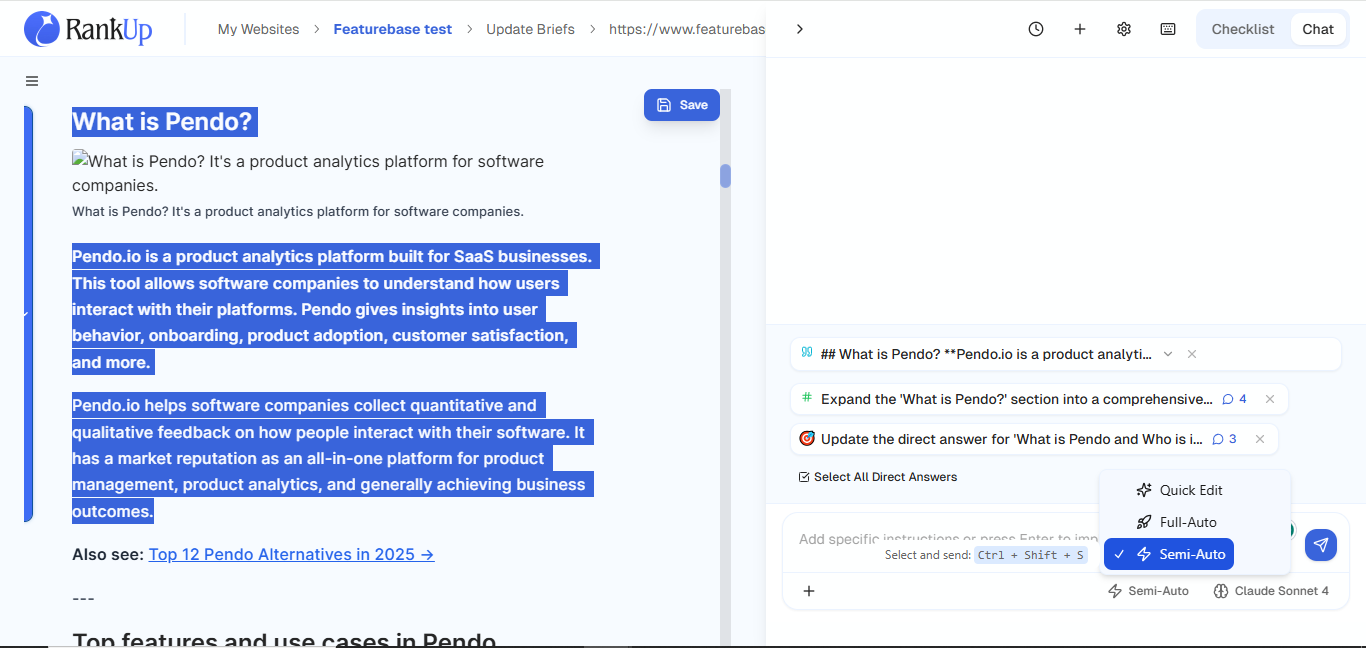The height and width of the screenshot is (648, 1366).
Task: Click the 'Pendo.io helps software companies' paragraph
Action: [333, 458]
